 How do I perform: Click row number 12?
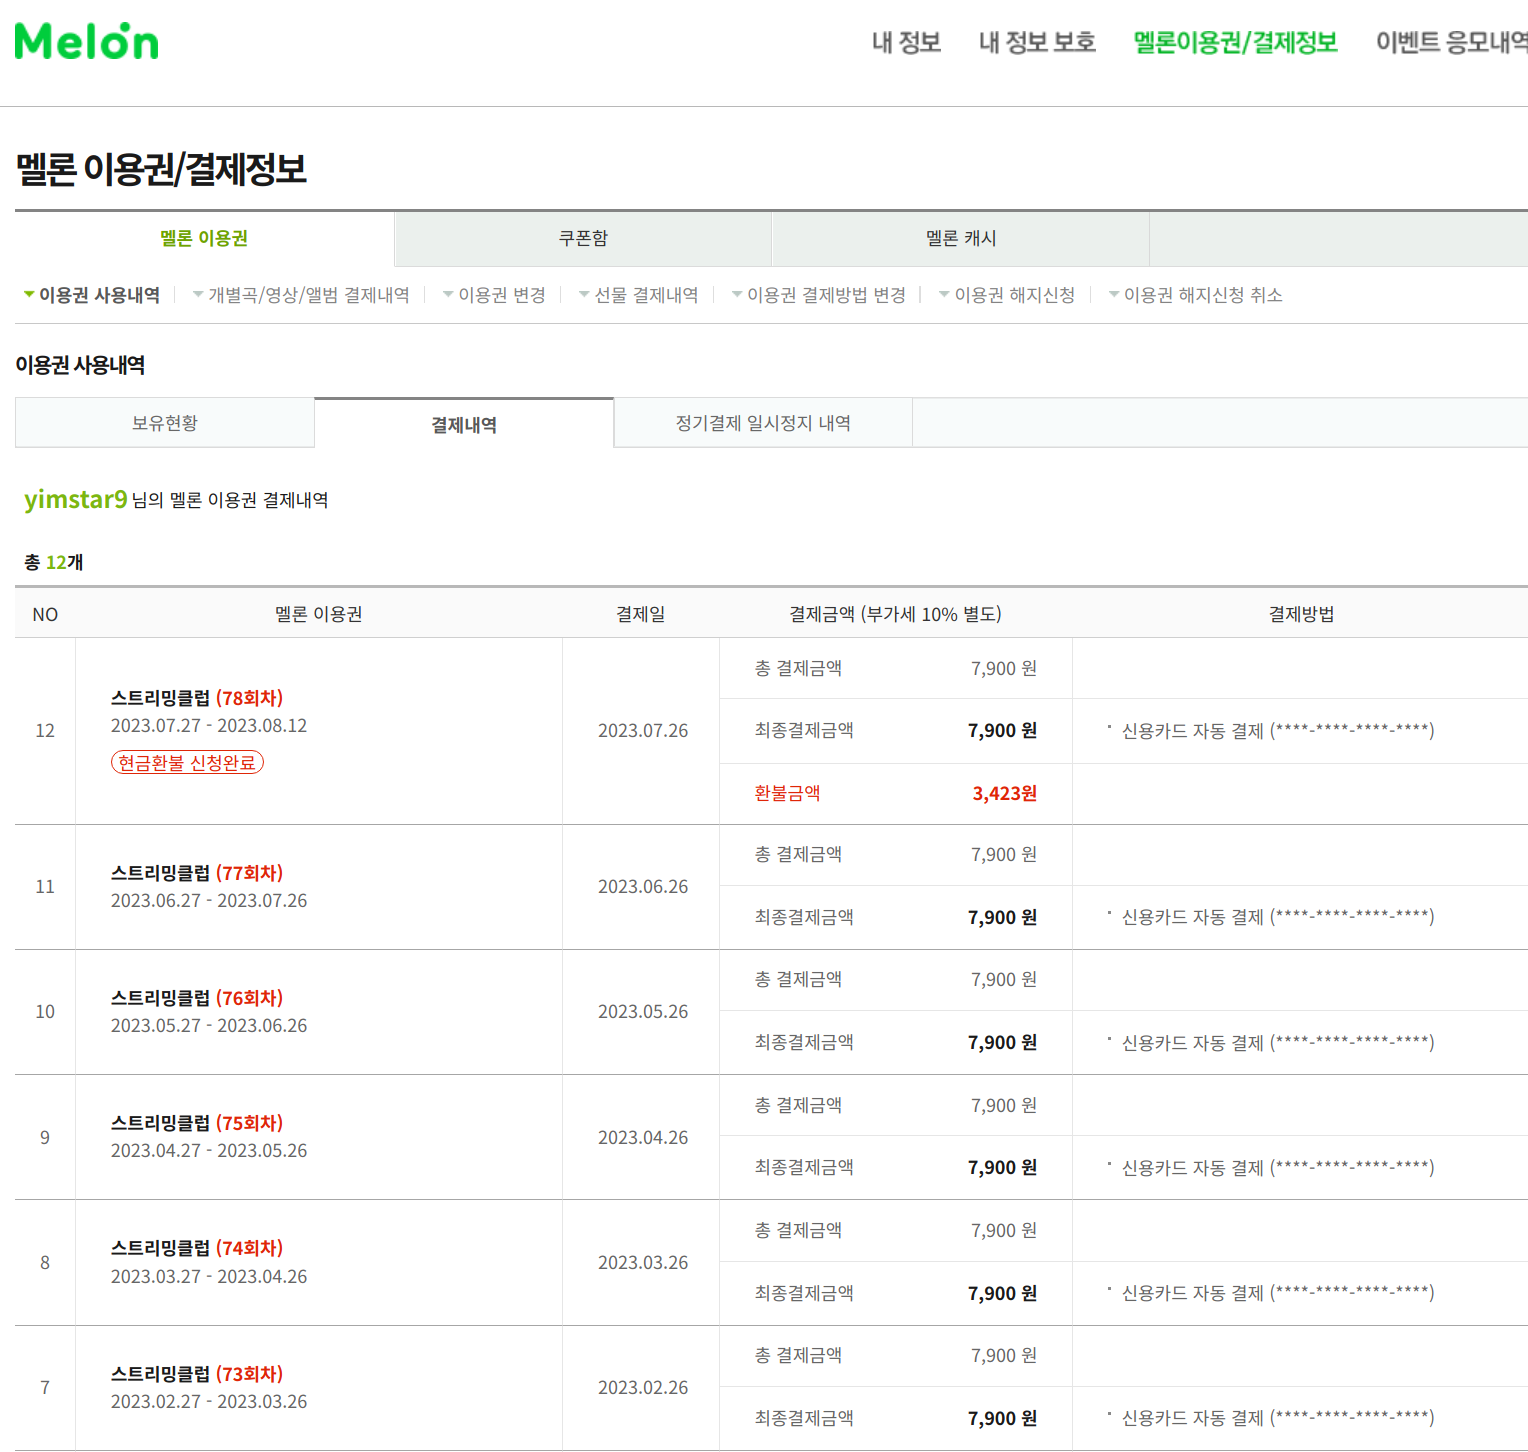click(x=45, y=731)
